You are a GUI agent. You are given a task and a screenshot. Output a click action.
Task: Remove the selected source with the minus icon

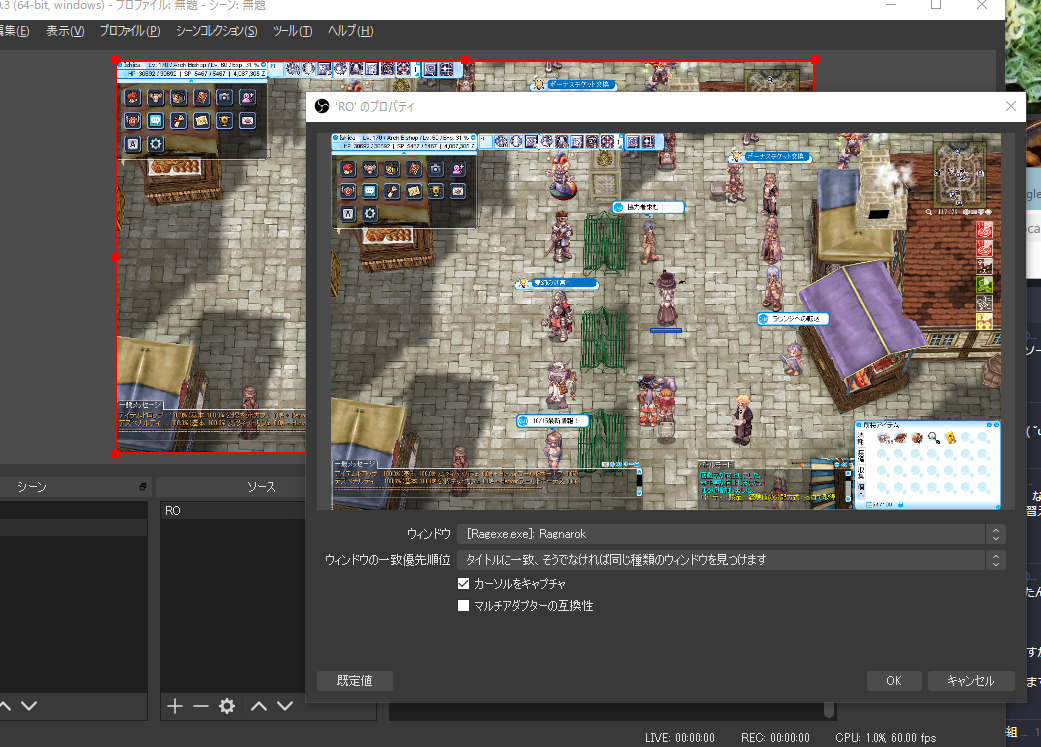coord(200,706)
